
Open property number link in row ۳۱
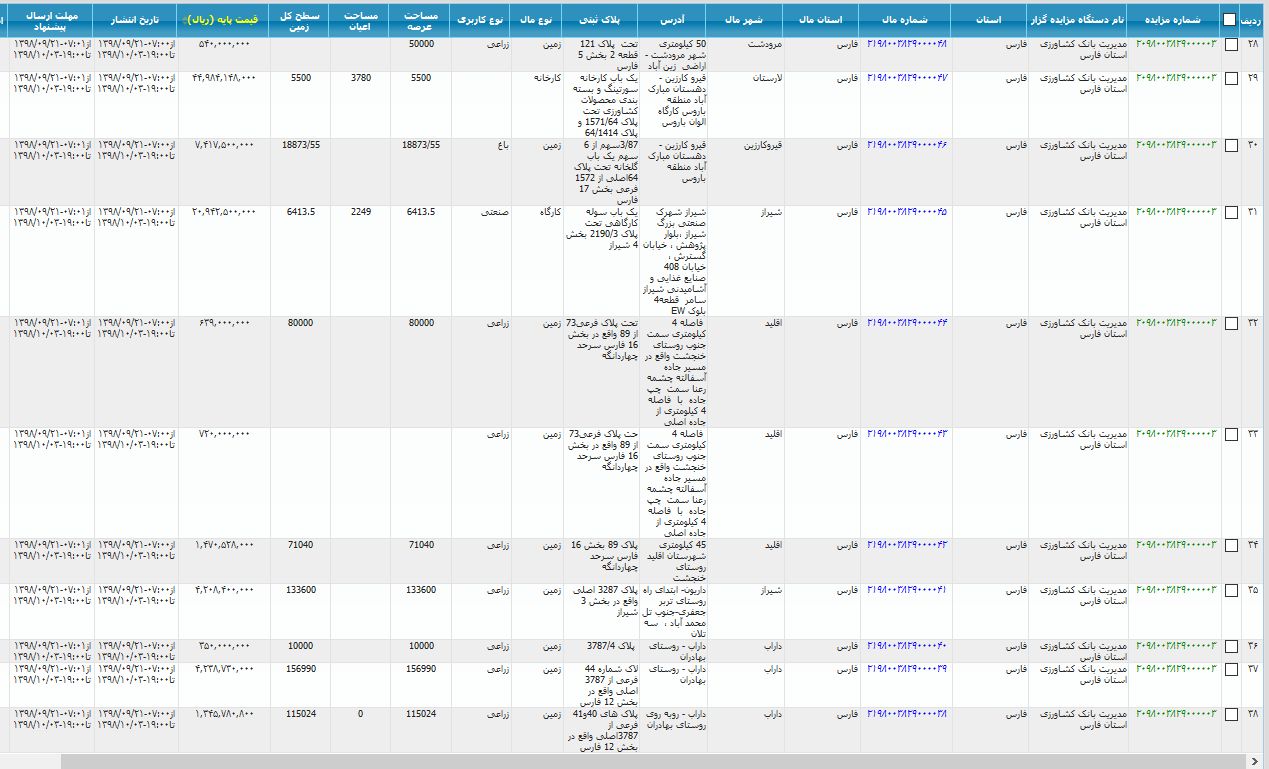[x=906, y=212]
